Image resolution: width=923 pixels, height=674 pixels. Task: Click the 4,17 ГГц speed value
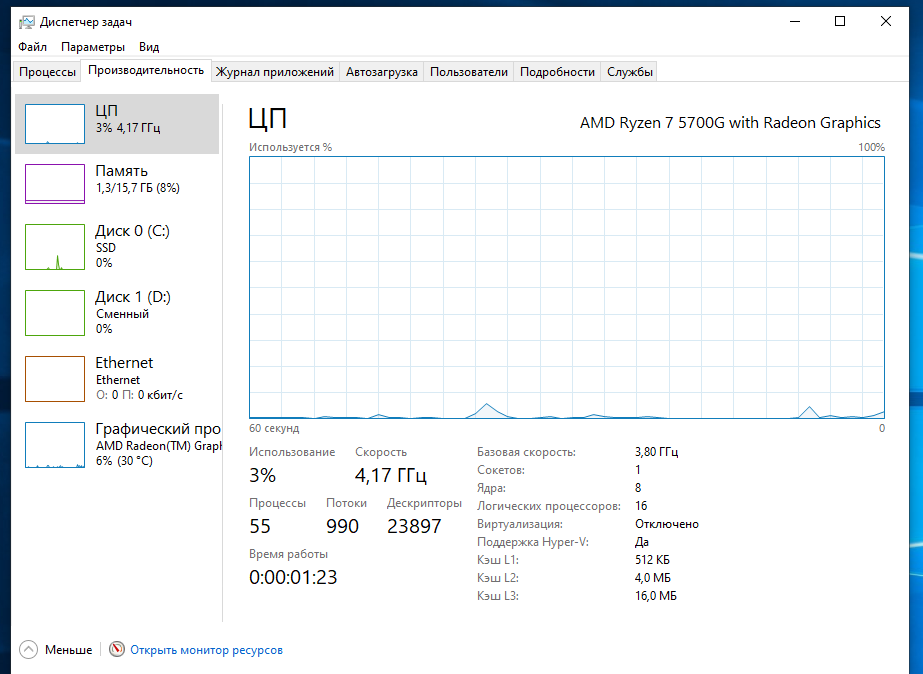[391, 475]
